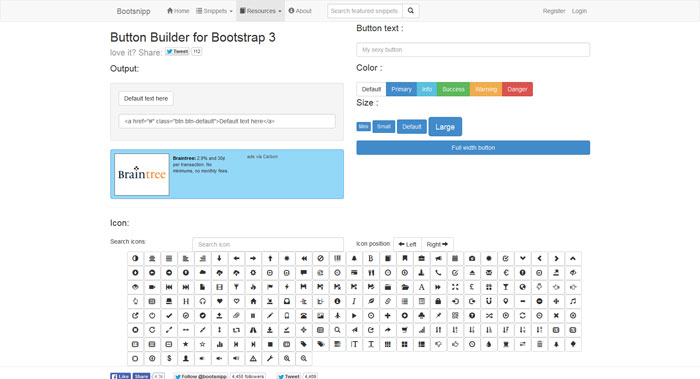Choose the Default button size
Viewport: 700px width, 379px height.
pos(412,127)
